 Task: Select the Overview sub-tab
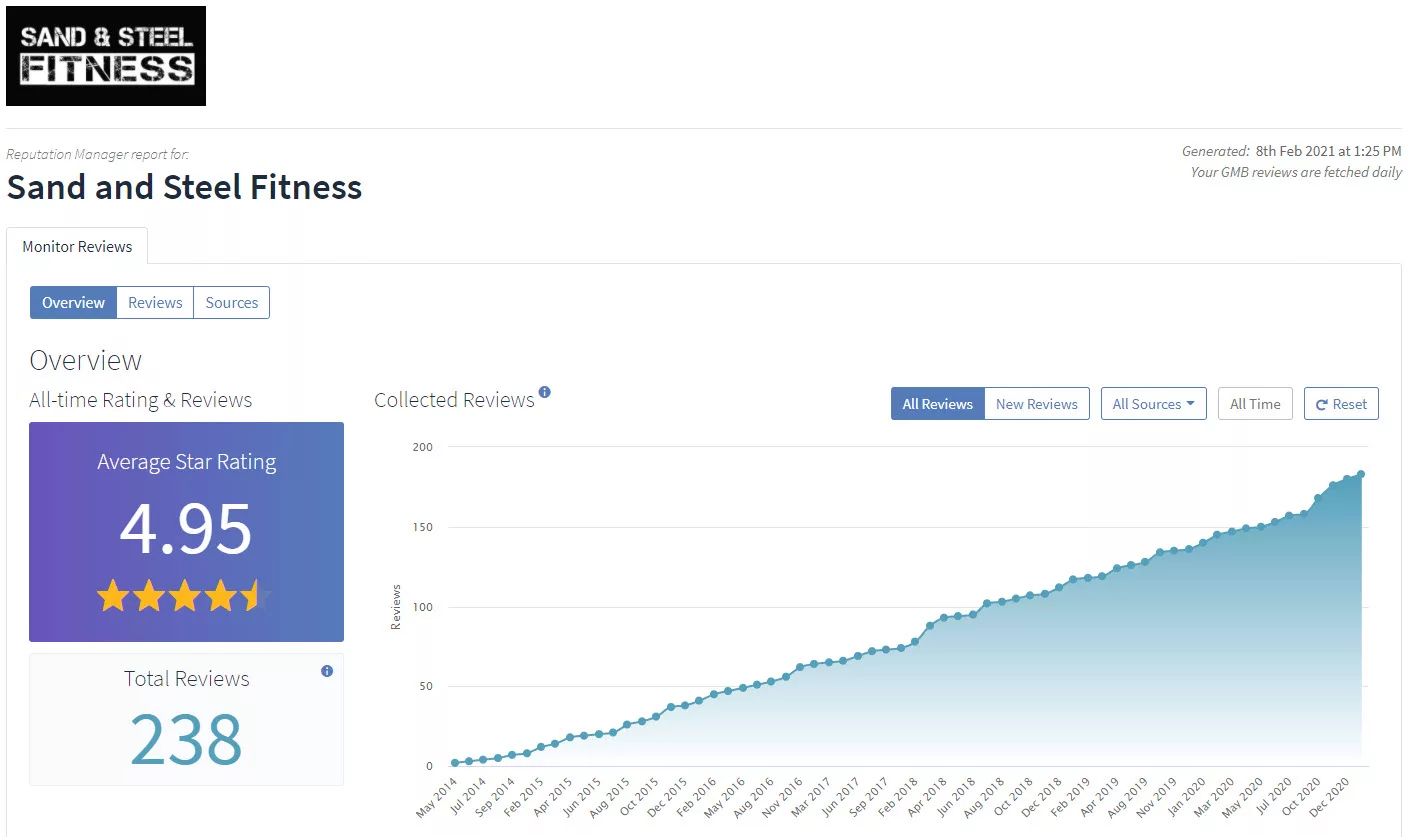[73, 302]
